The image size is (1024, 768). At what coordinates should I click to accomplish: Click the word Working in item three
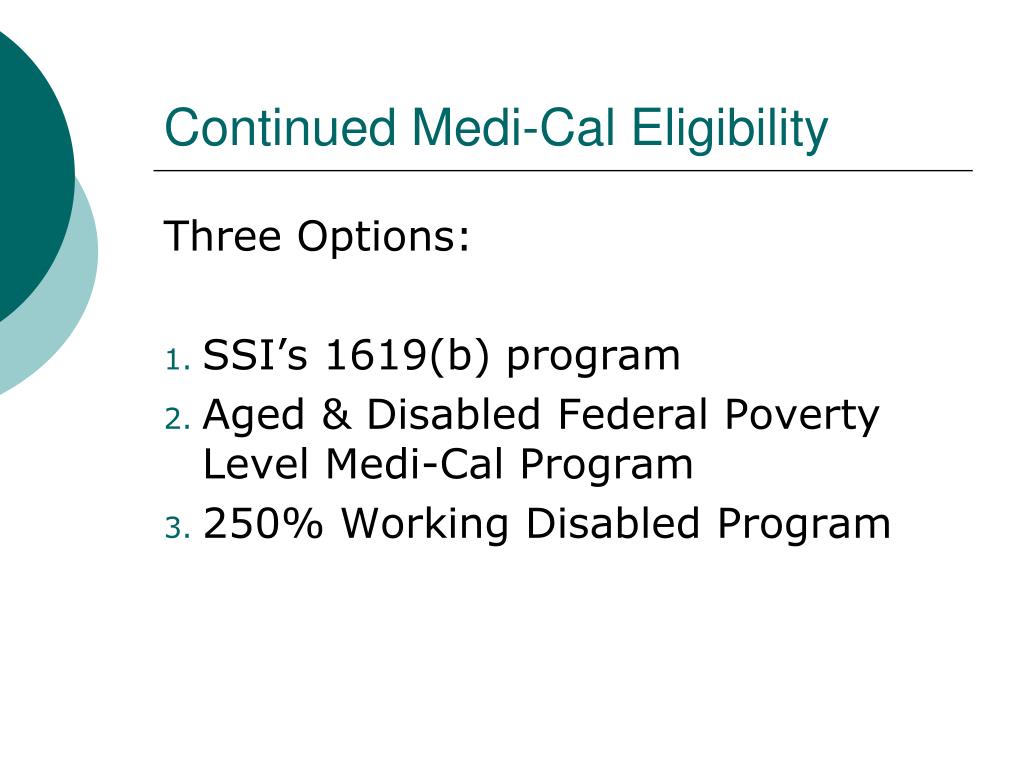tap(425, 525)
